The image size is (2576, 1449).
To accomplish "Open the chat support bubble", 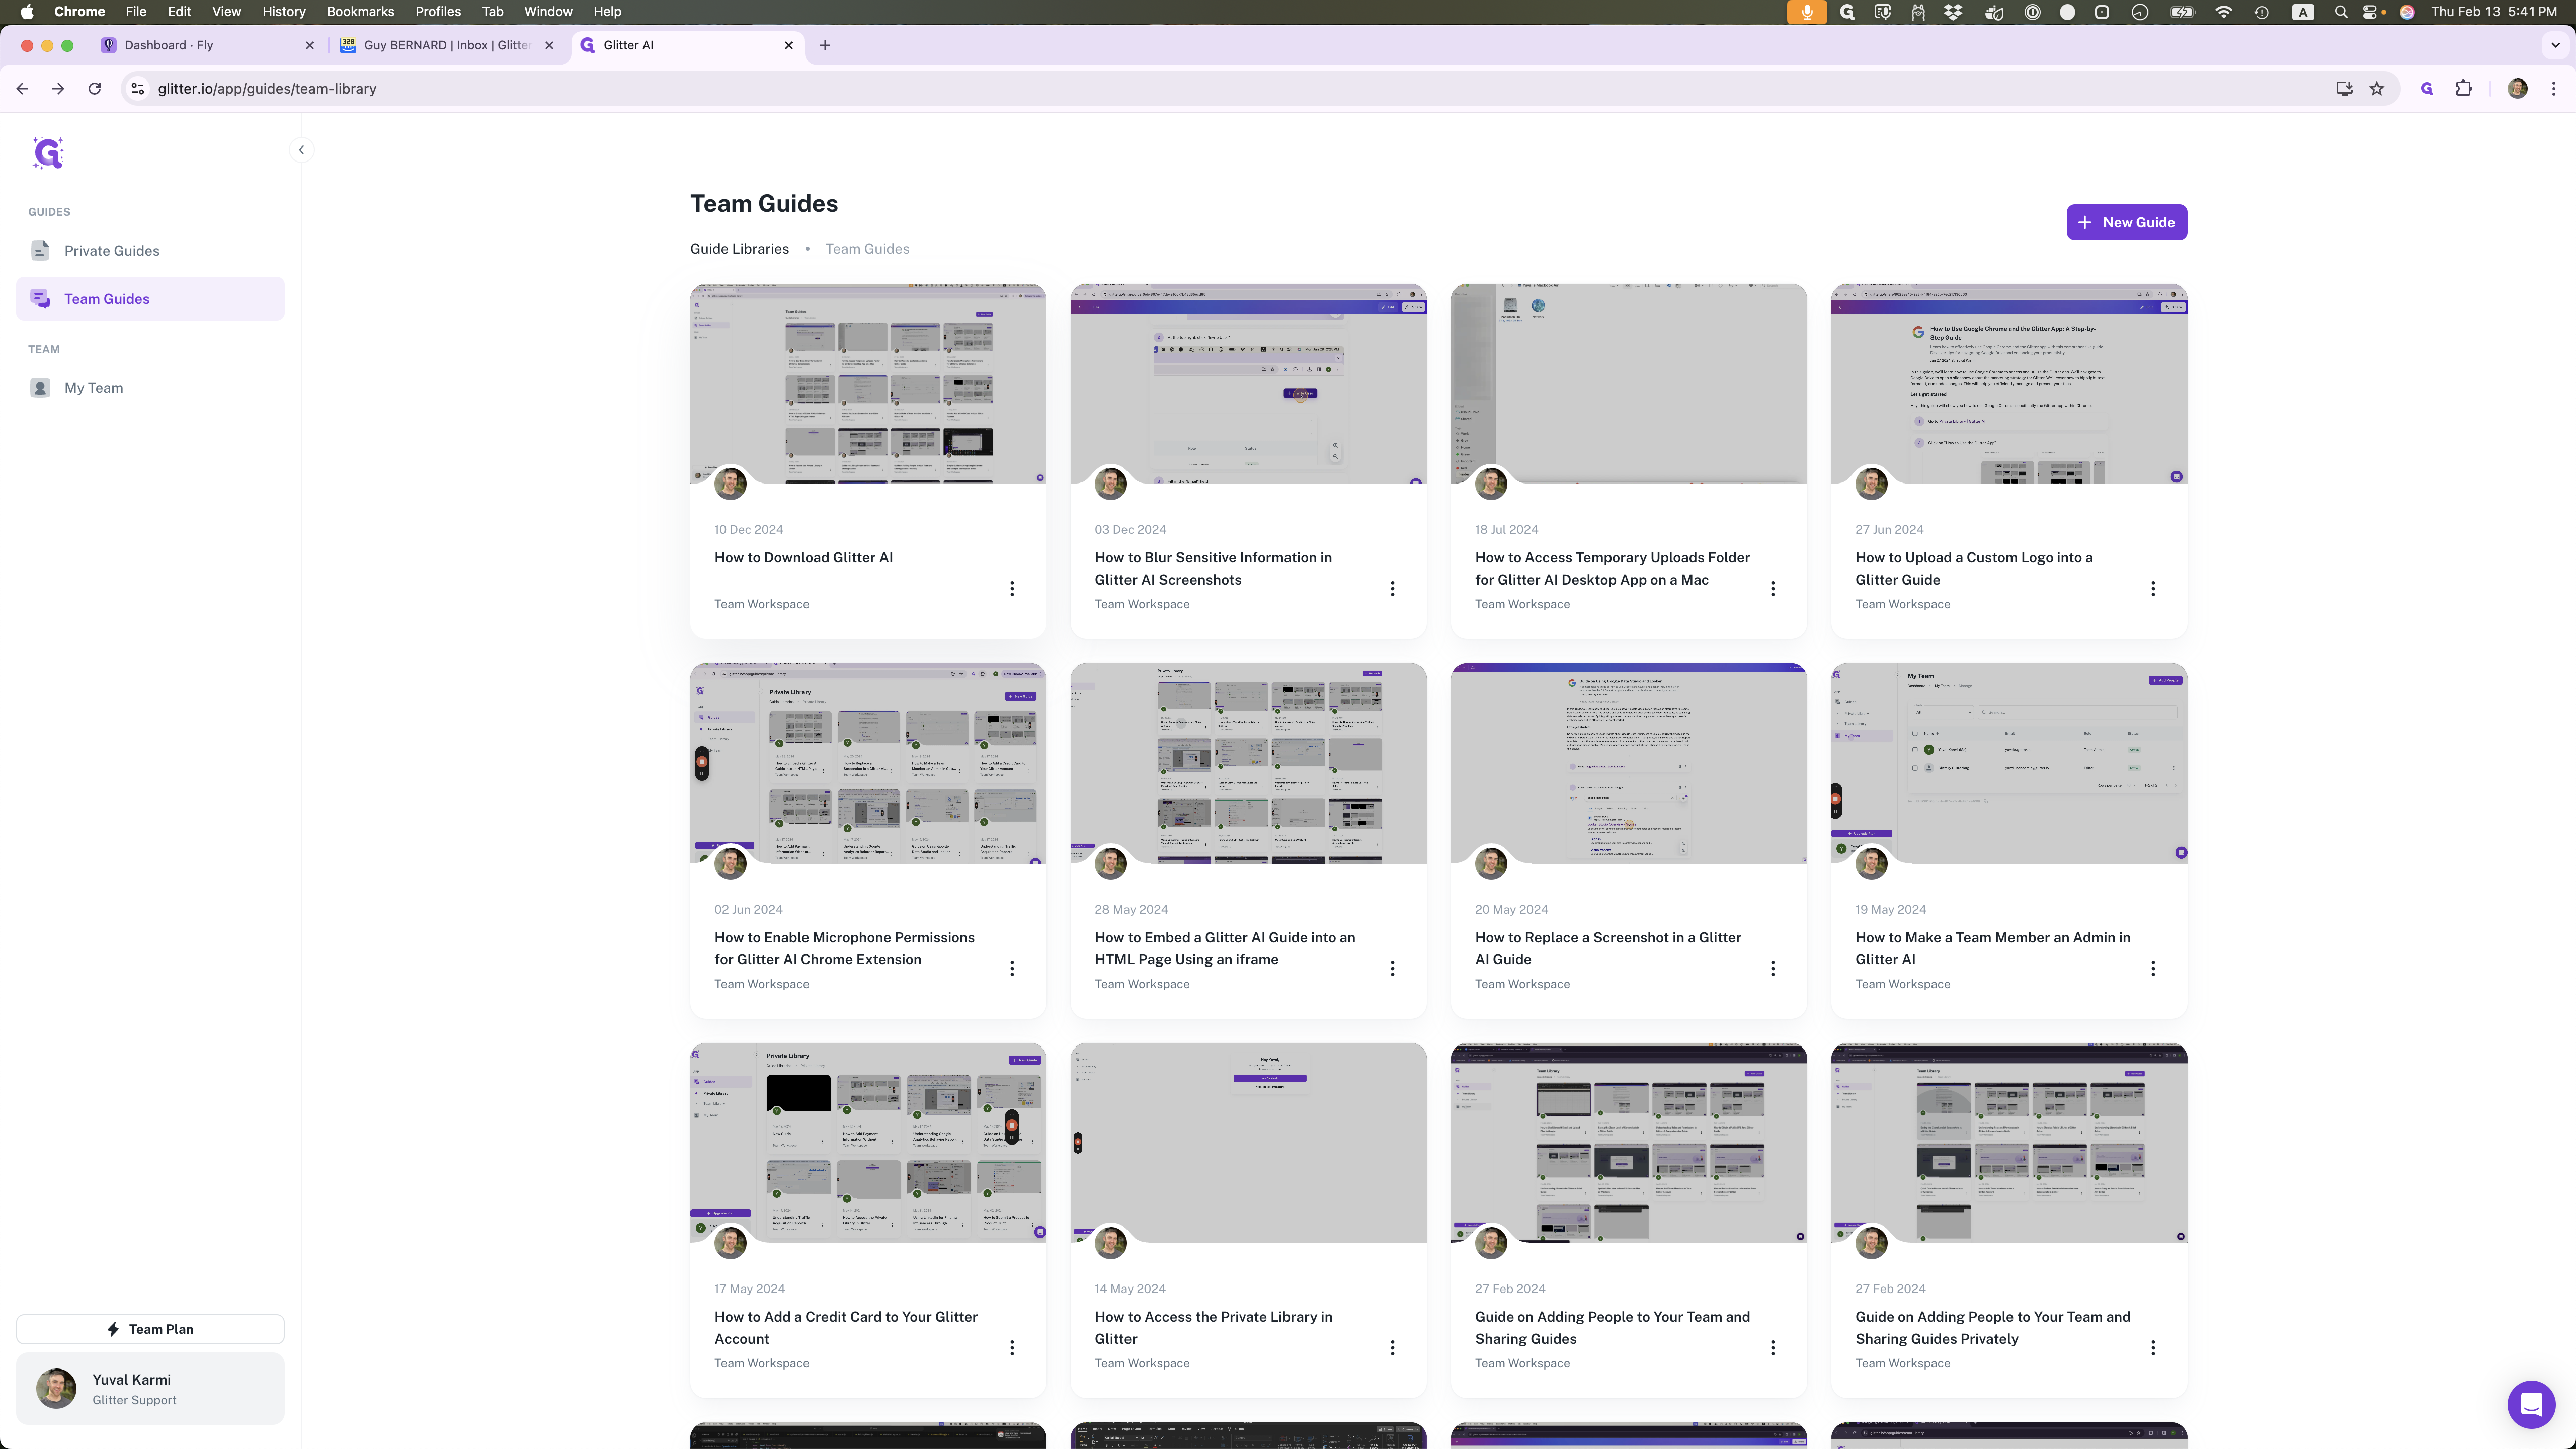I will coord(2531,1404).
